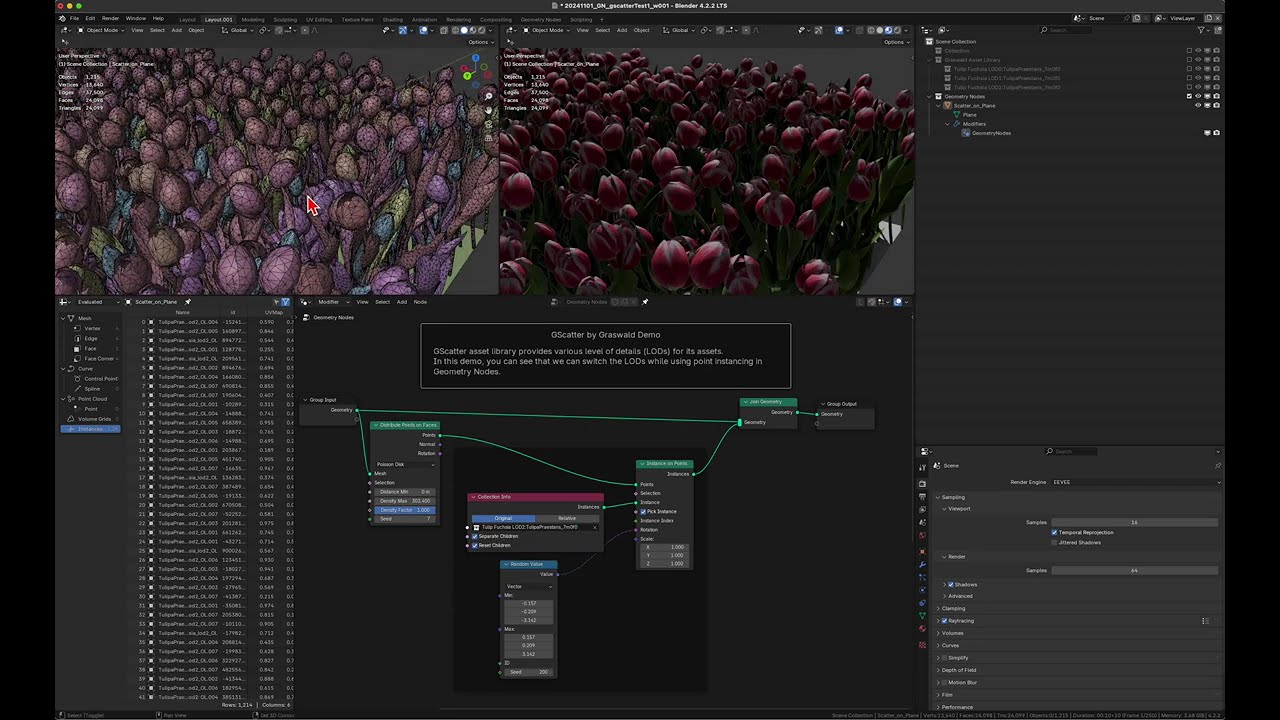Select Relative in Collection Info node

[567, 518]
